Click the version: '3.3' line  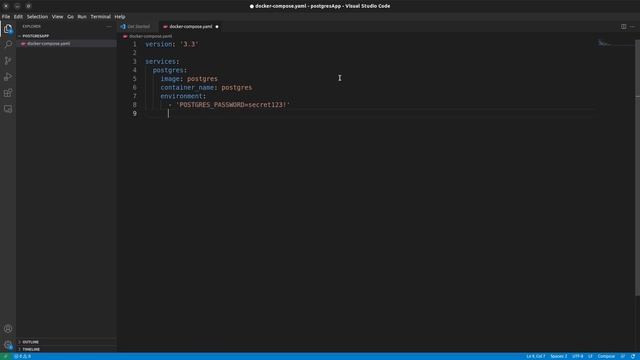172,44
